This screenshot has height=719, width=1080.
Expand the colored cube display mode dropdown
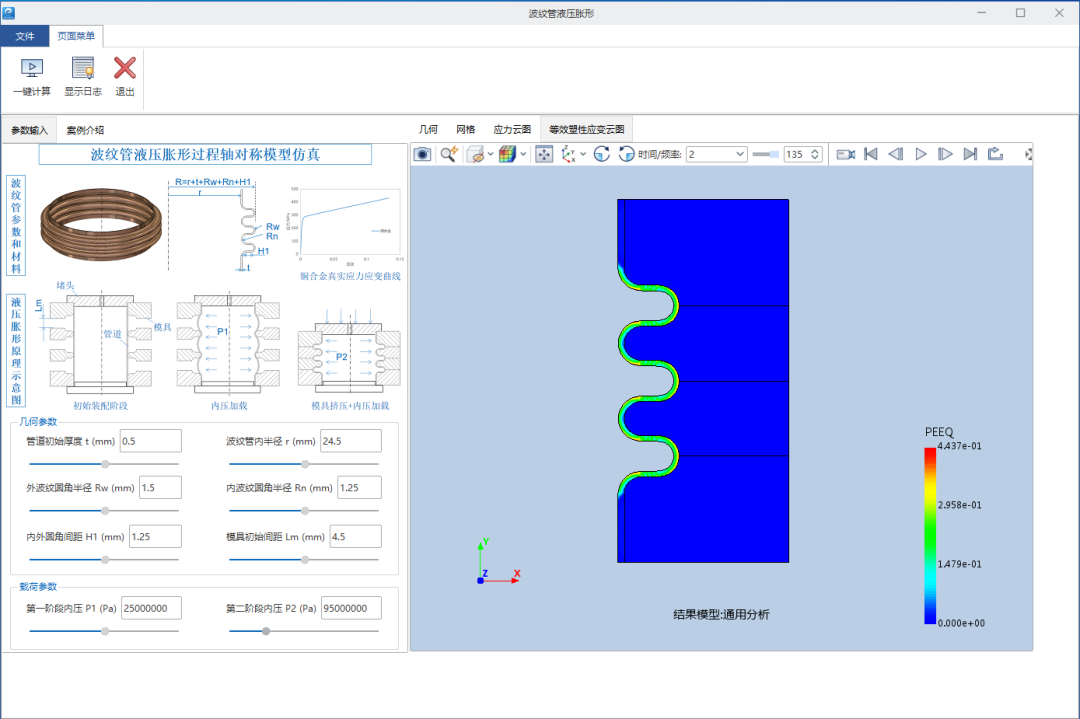[523, 154]
